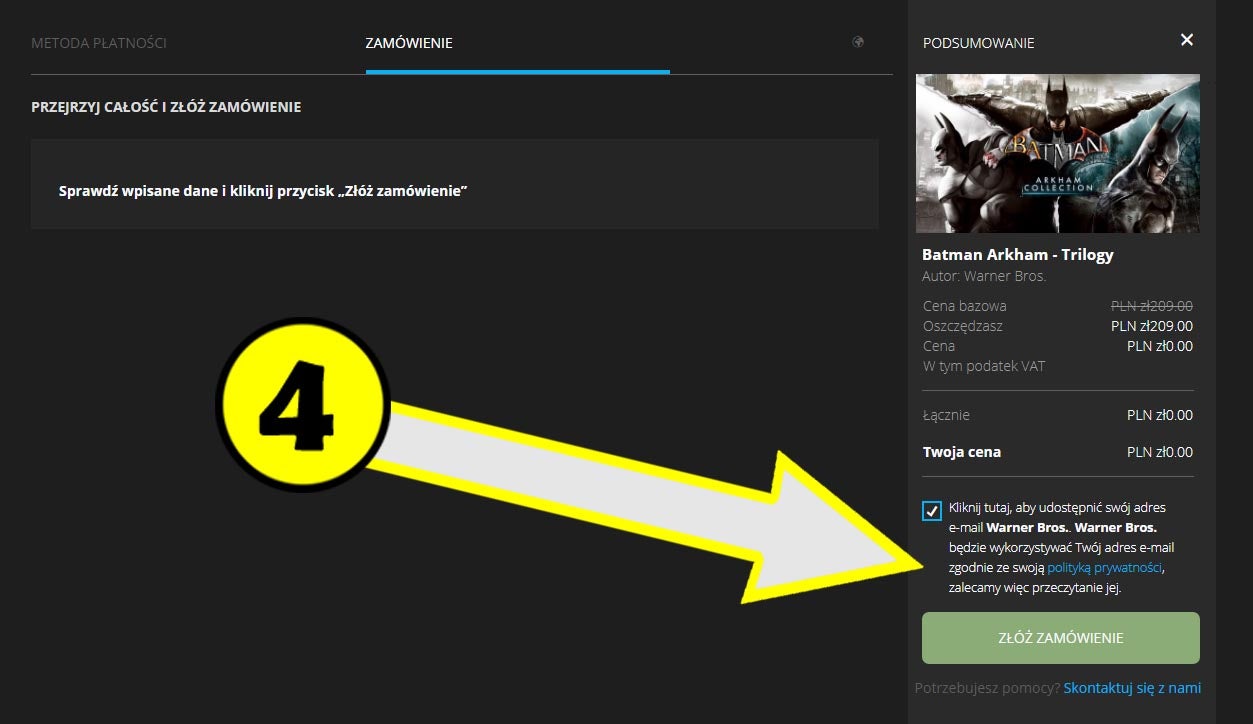
Task: Switch to the Metoda płatności tab
Action: click(x=99, y=43)
